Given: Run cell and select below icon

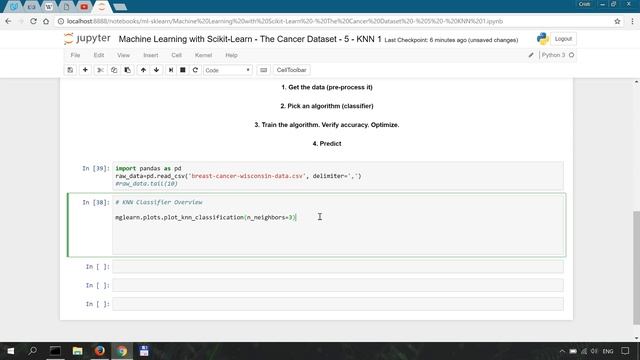Looking at the screenshot, I should [171, 70].
